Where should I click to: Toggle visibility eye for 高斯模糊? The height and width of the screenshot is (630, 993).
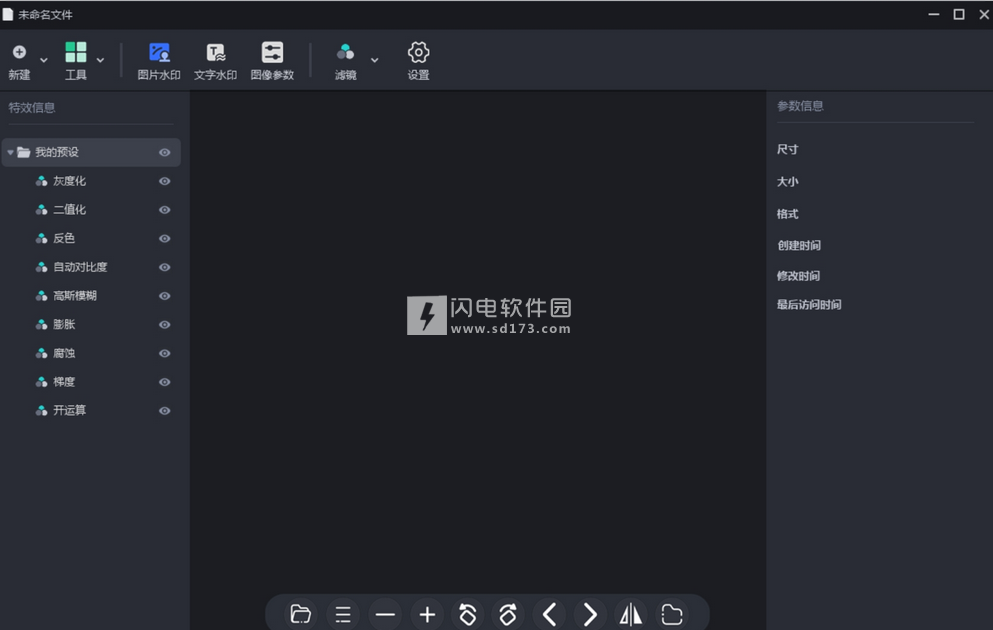[x=165, y=296]
